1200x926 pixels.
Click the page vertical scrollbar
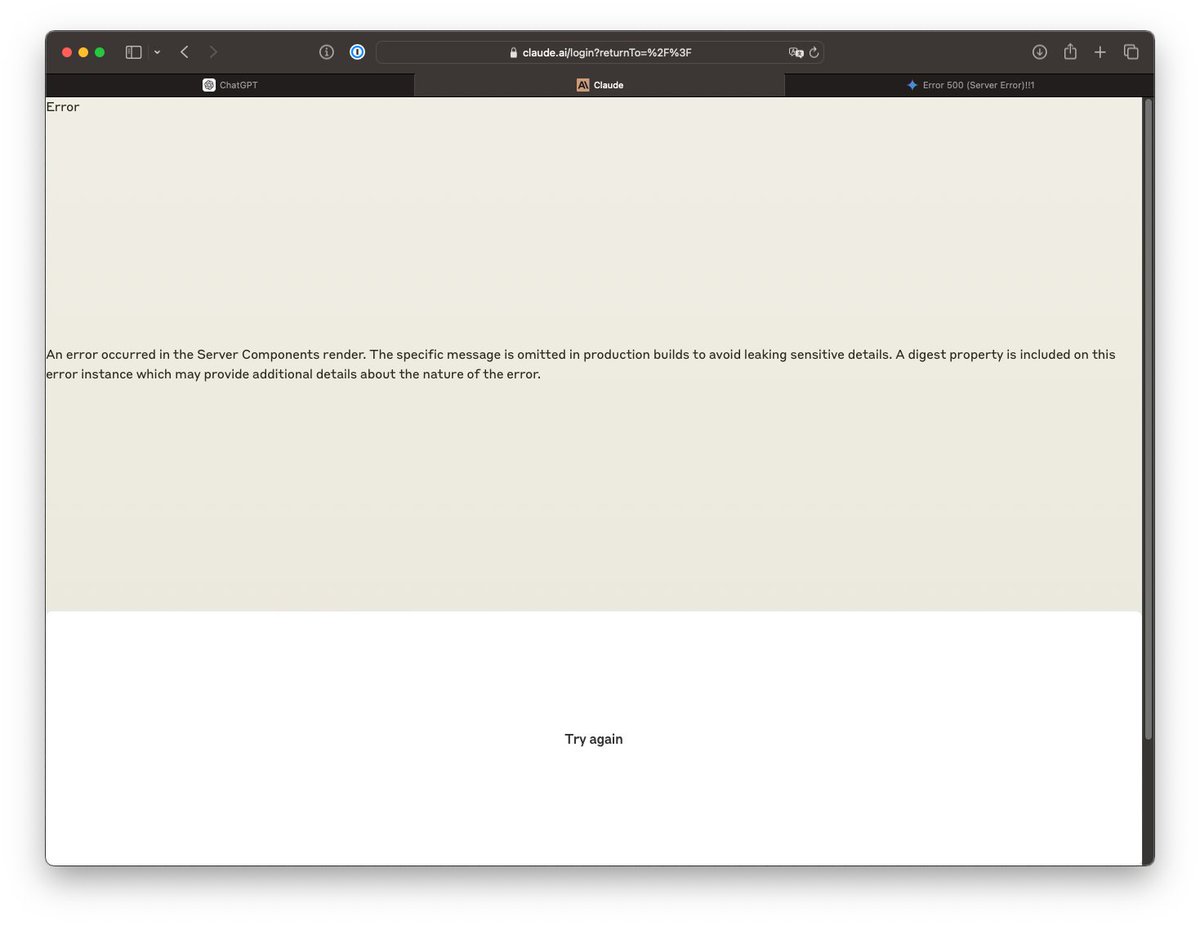1148,420
